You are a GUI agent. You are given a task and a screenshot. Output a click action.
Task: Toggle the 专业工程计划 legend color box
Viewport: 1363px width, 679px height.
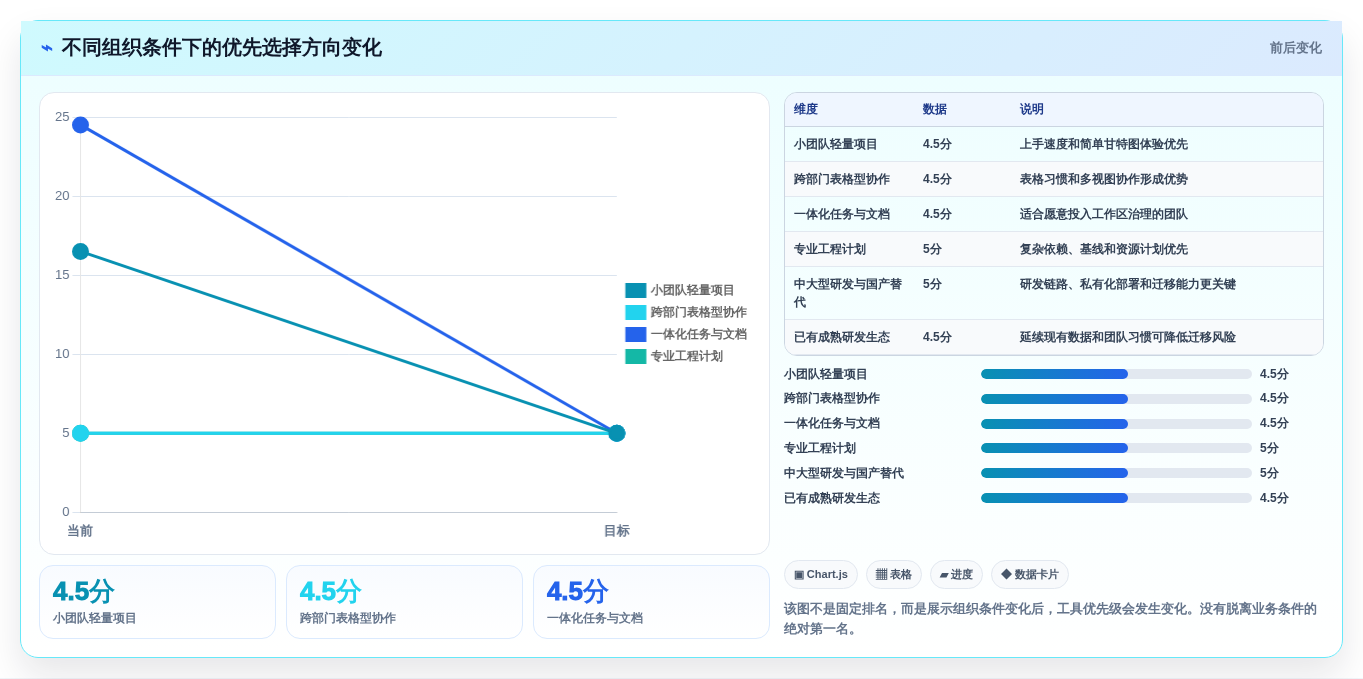tap(636, 356)
